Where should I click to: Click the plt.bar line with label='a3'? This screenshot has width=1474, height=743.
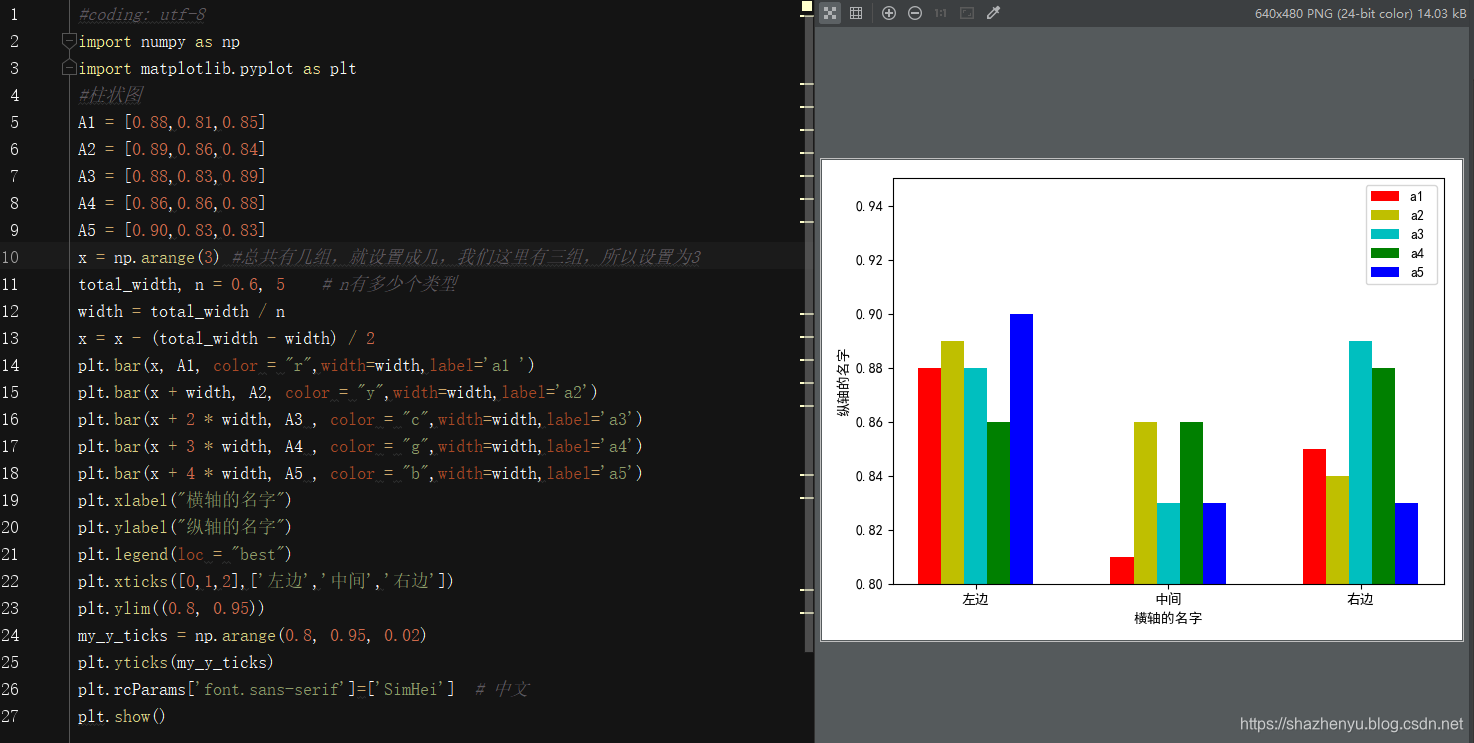[x=361, y=419]
